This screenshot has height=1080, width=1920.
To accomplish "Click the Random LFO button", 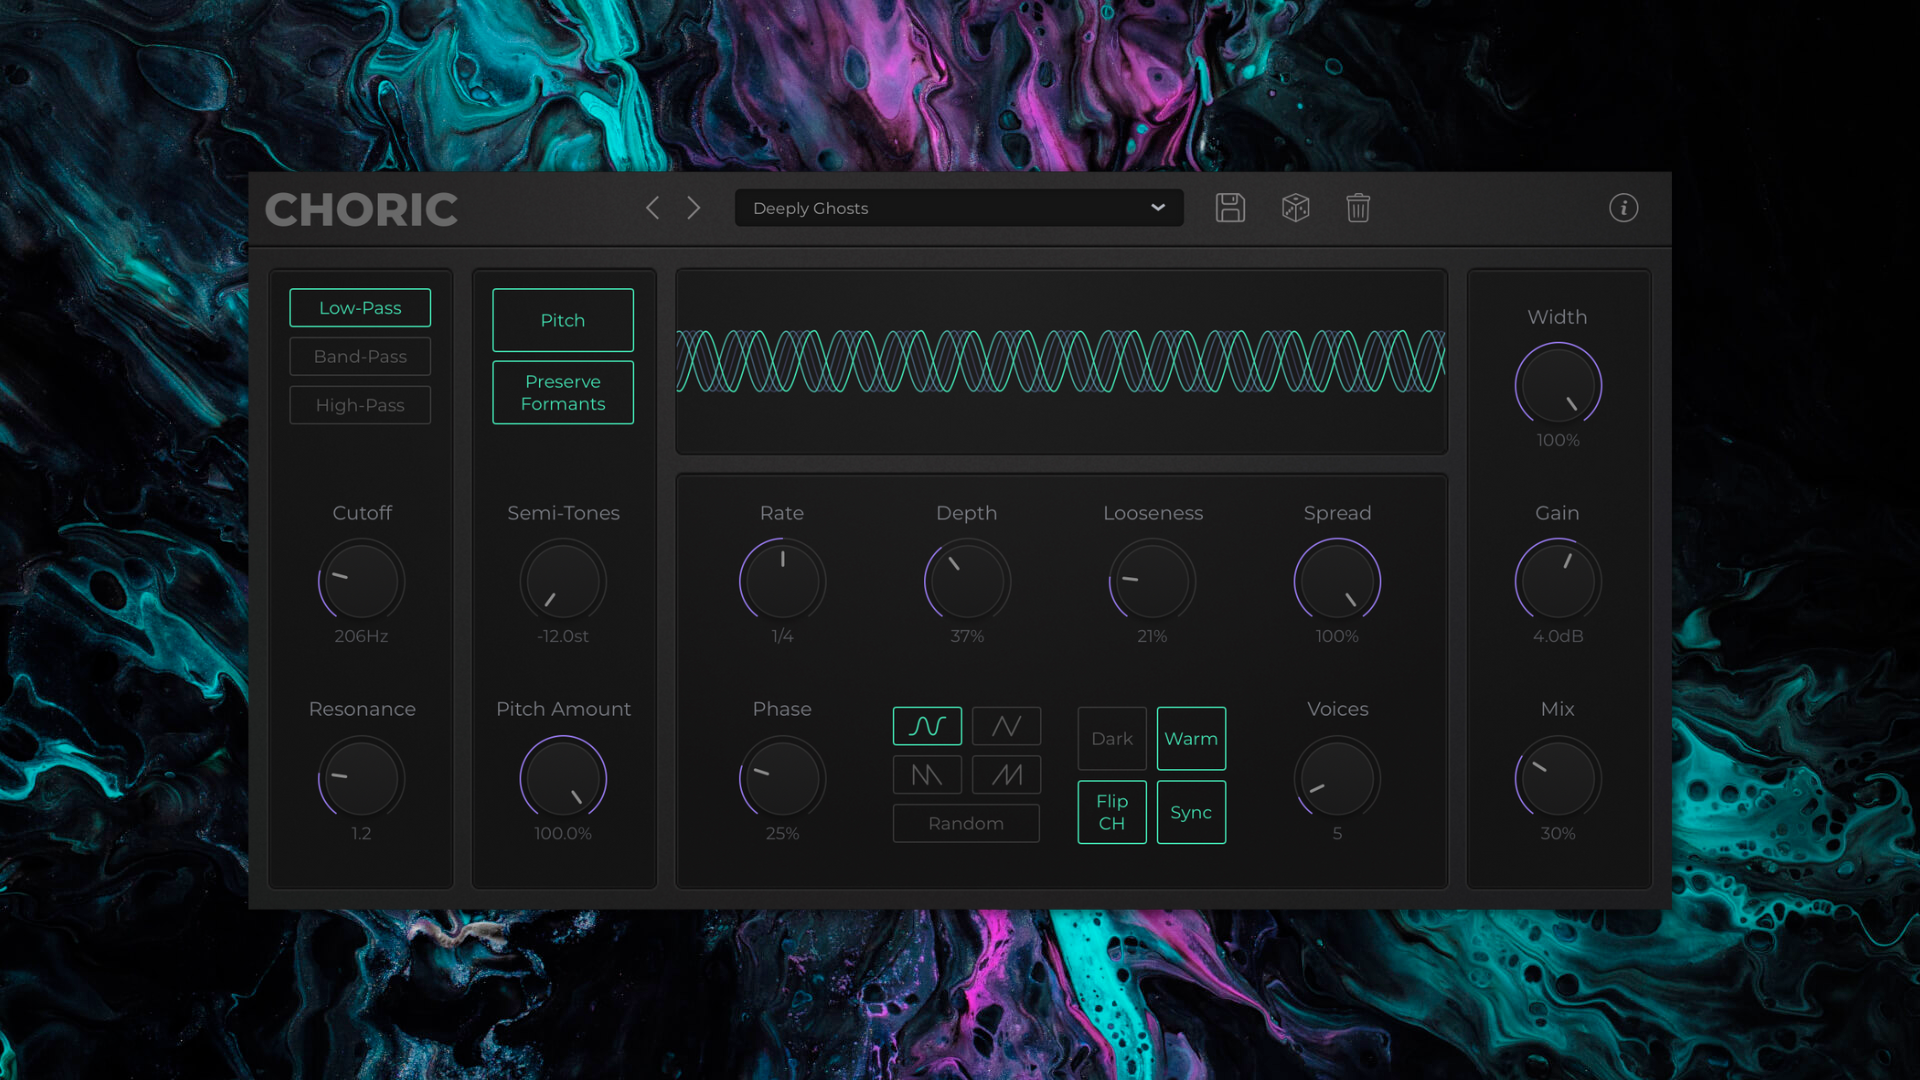I will point(966,823).
